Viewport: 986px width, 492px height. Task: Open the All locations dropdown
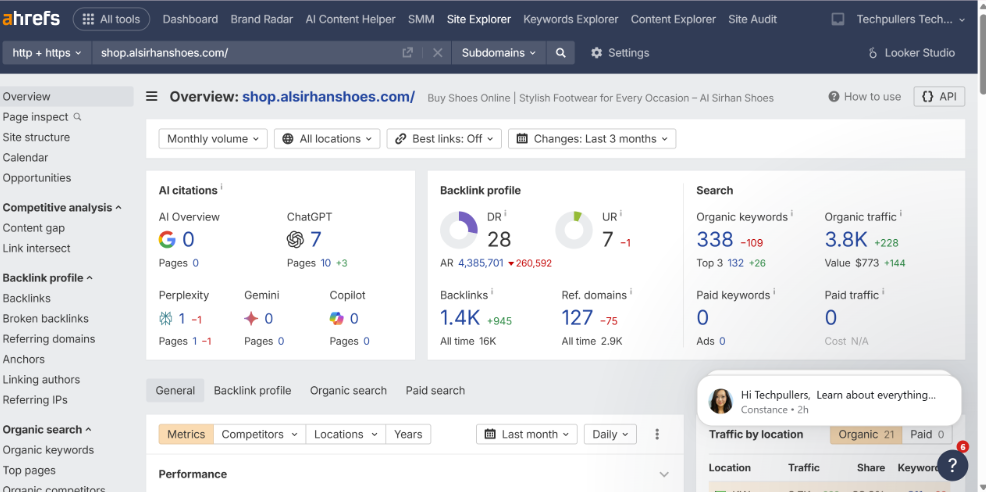327,139
